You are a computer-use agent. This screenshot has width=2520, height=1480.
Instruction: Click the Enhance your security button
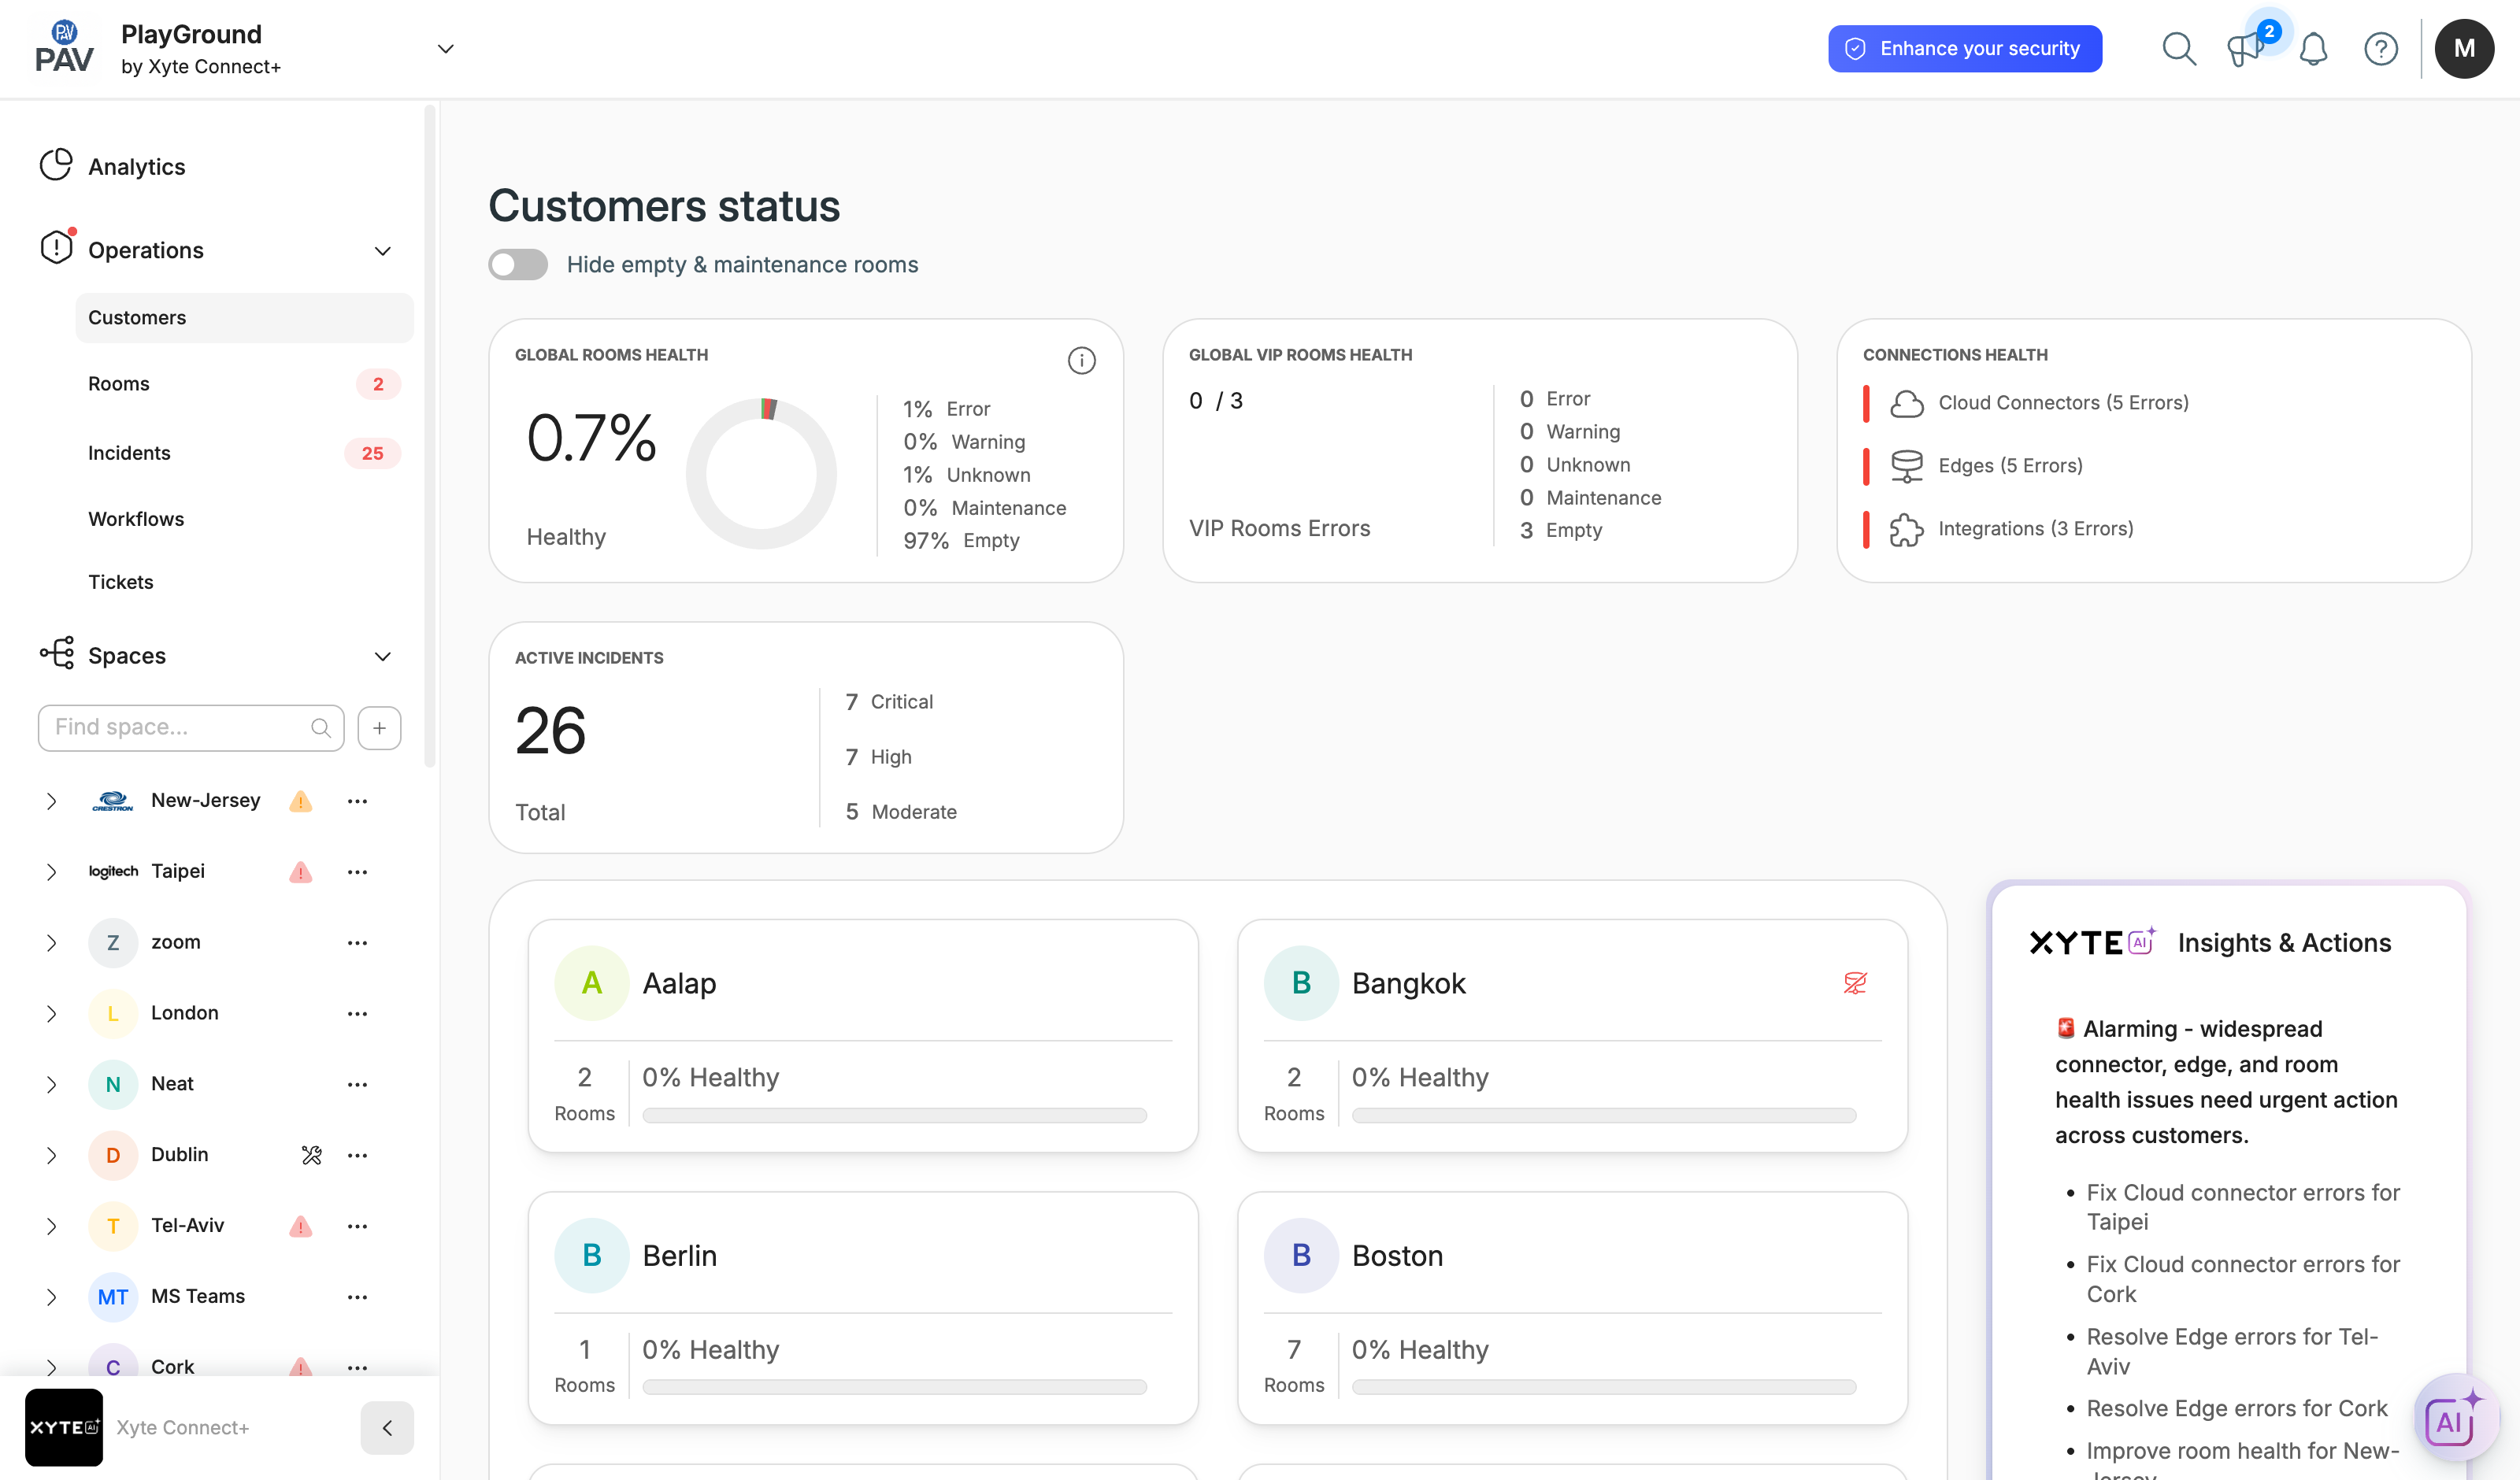click(x=1965, y=48)
